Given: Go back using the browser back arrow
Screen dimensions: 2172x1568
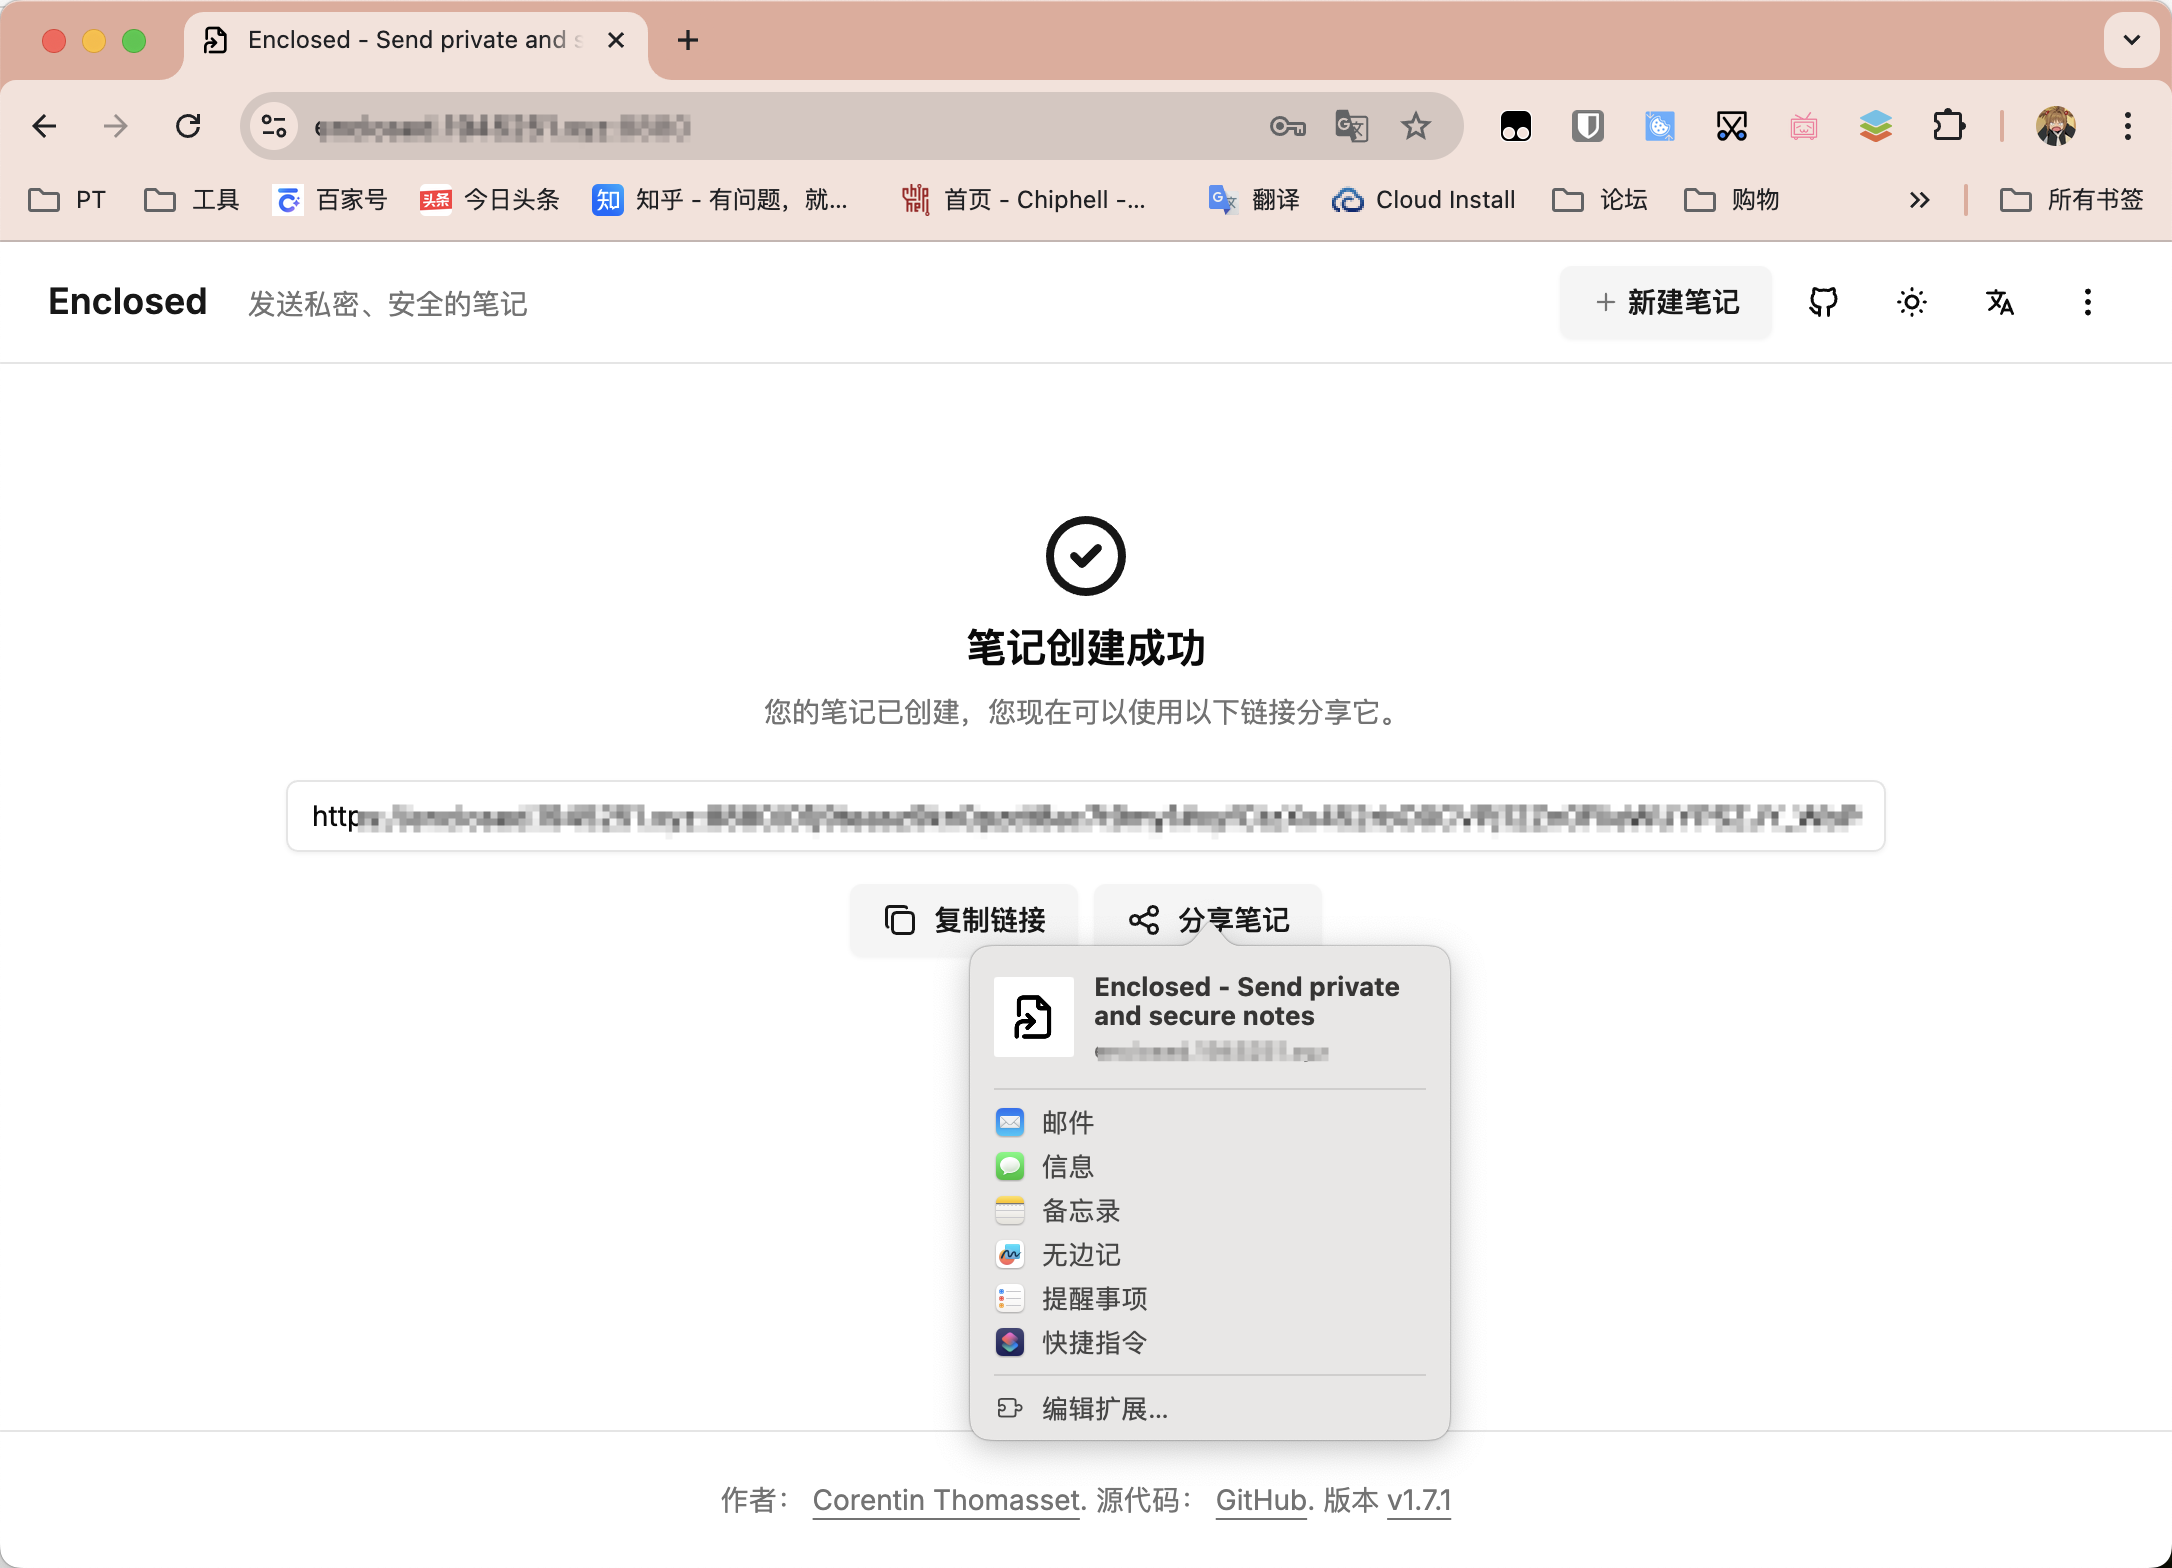Looking at the screenshot, I should pyautogui.click(x=44, y=126).
